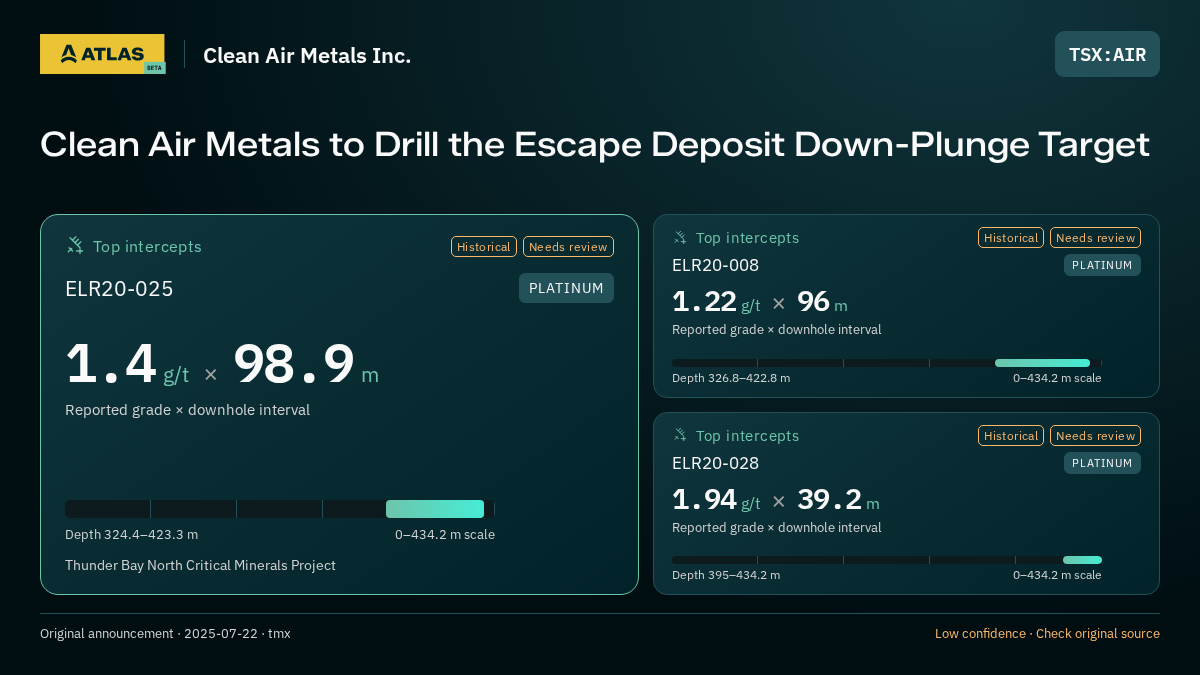This screenshot has width=1200, height=675.
Task: Click the 0–434.2 m scale label in the ELR20-025 card
Action: click(445, 534)
